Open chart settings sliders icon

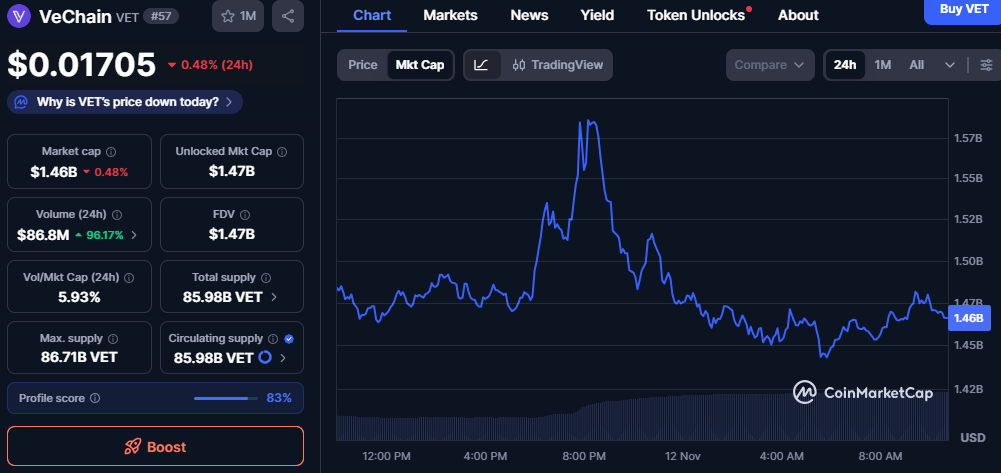[x=986, y=65]
